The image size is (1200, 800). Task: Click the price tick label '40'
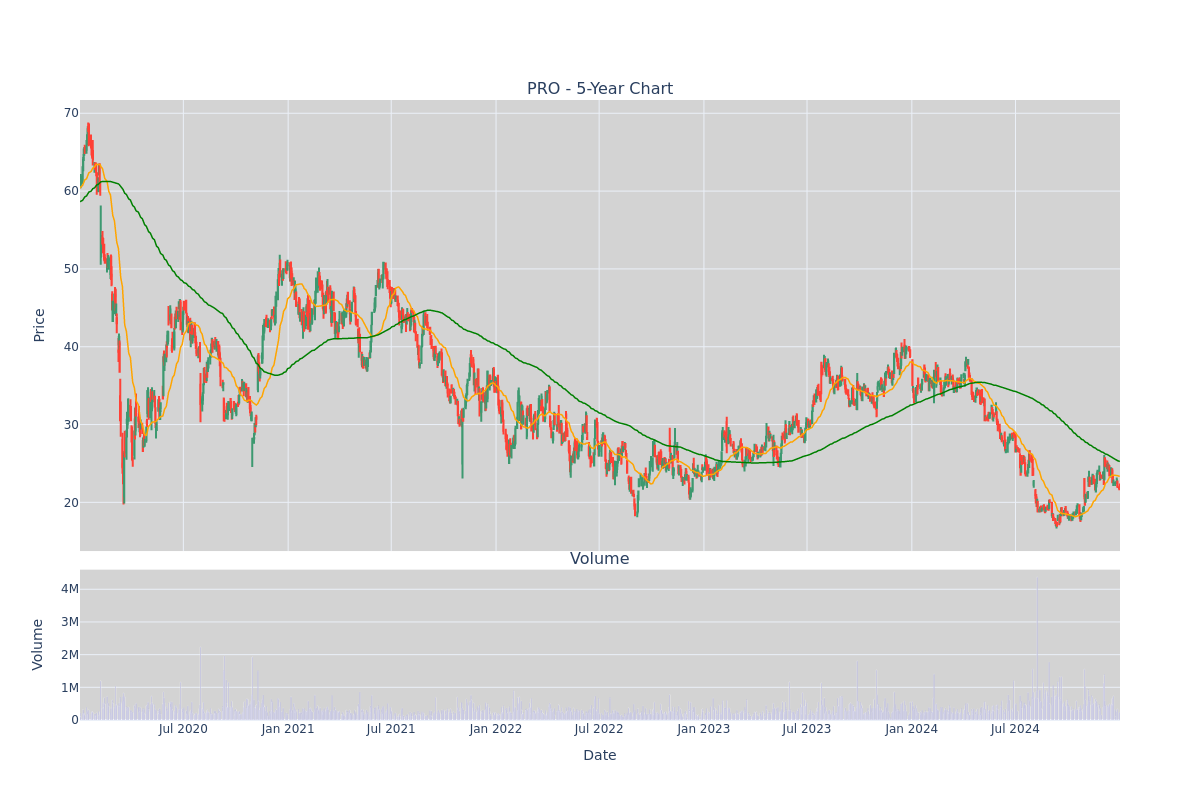(x=71, y=347)
